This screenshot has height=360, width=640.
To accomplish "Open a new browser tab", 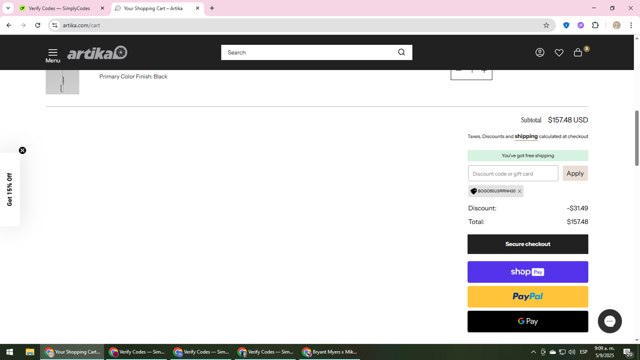I will pos(212,8).
